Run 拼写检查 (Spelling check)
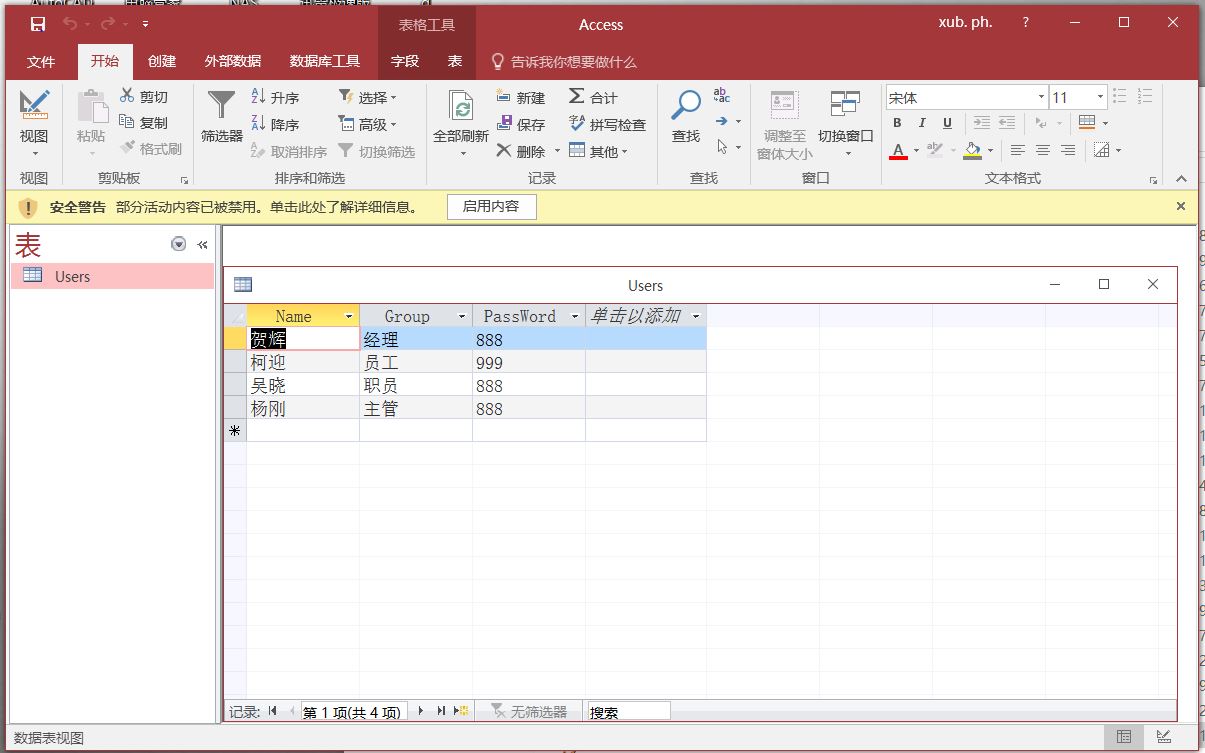The image size is (1205, 753). coord(607,124)
